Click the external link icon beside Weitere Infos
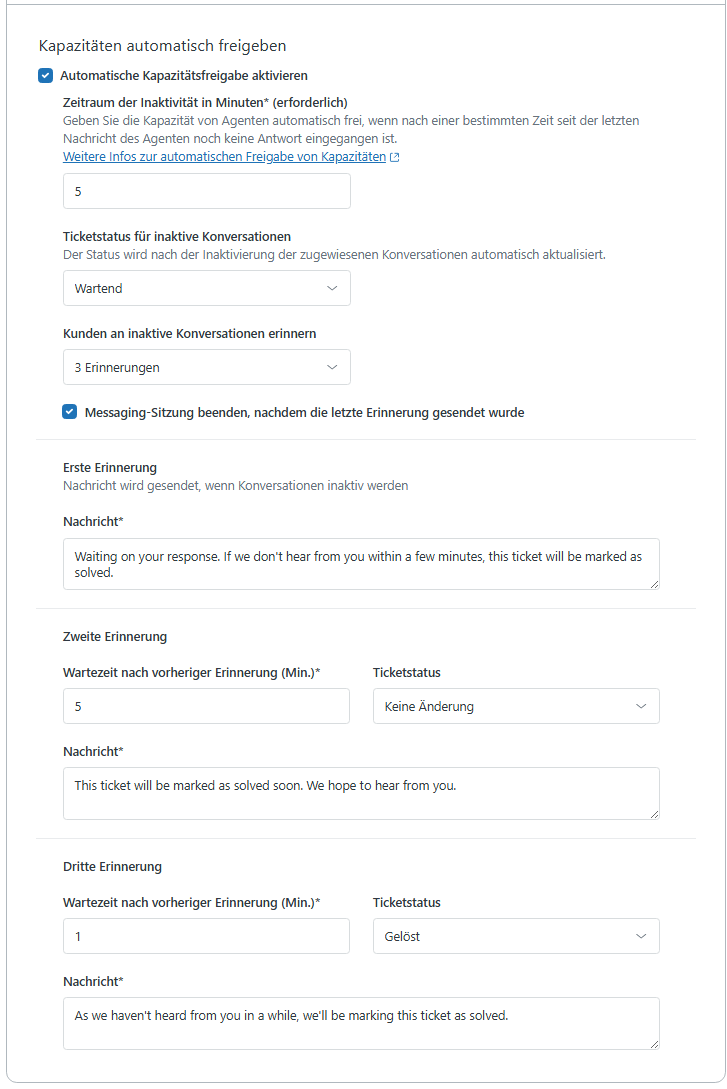 (395, 158)
